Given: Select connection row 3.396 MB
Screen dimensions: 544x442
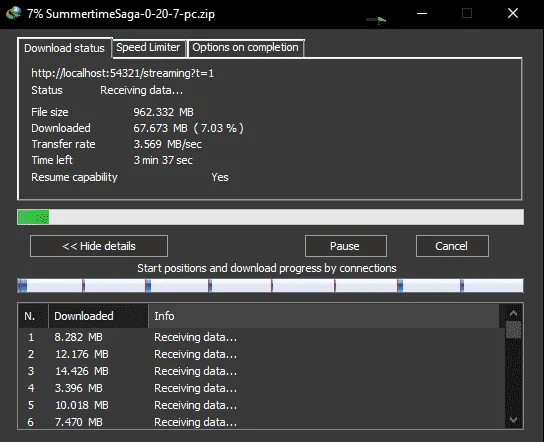Looking at the screenshot, I should (262, 388).
